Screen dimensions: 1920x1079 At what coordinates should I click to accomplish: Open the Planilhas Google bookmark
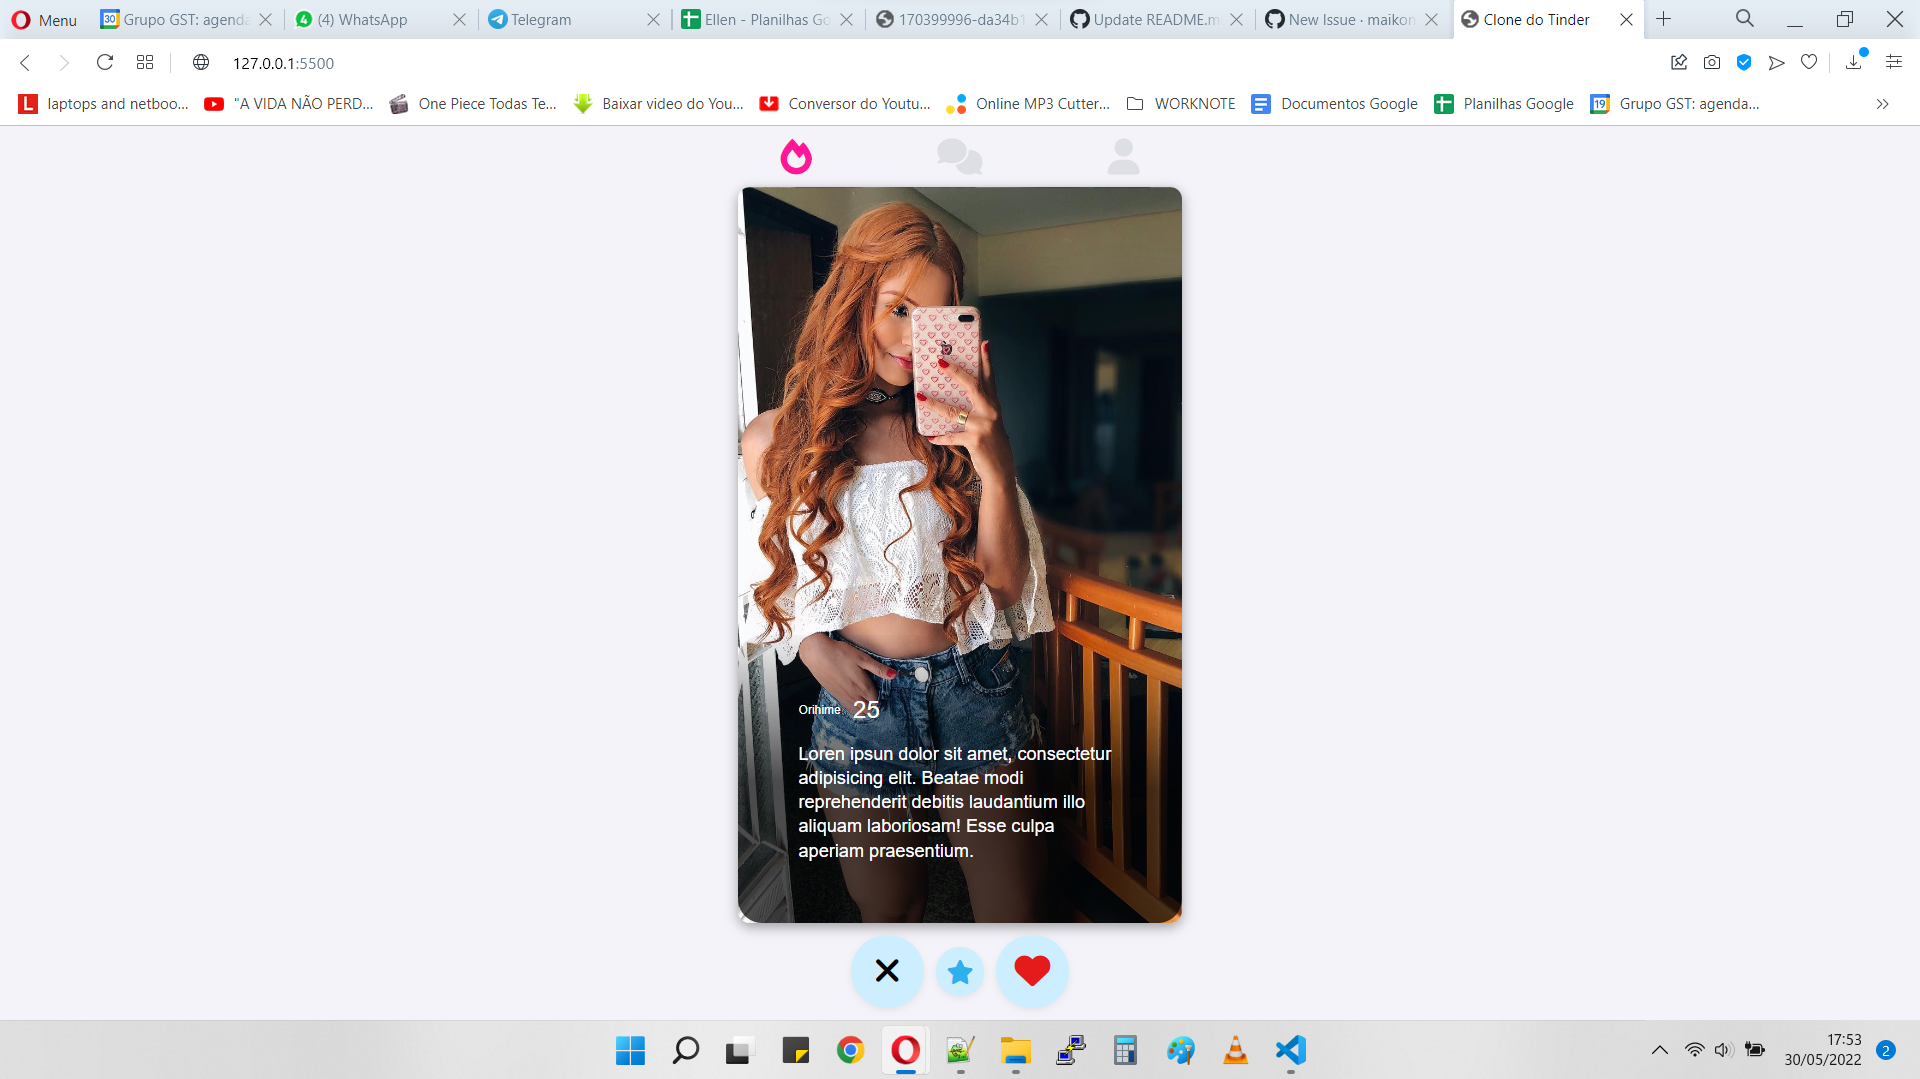click(1505, 103)
